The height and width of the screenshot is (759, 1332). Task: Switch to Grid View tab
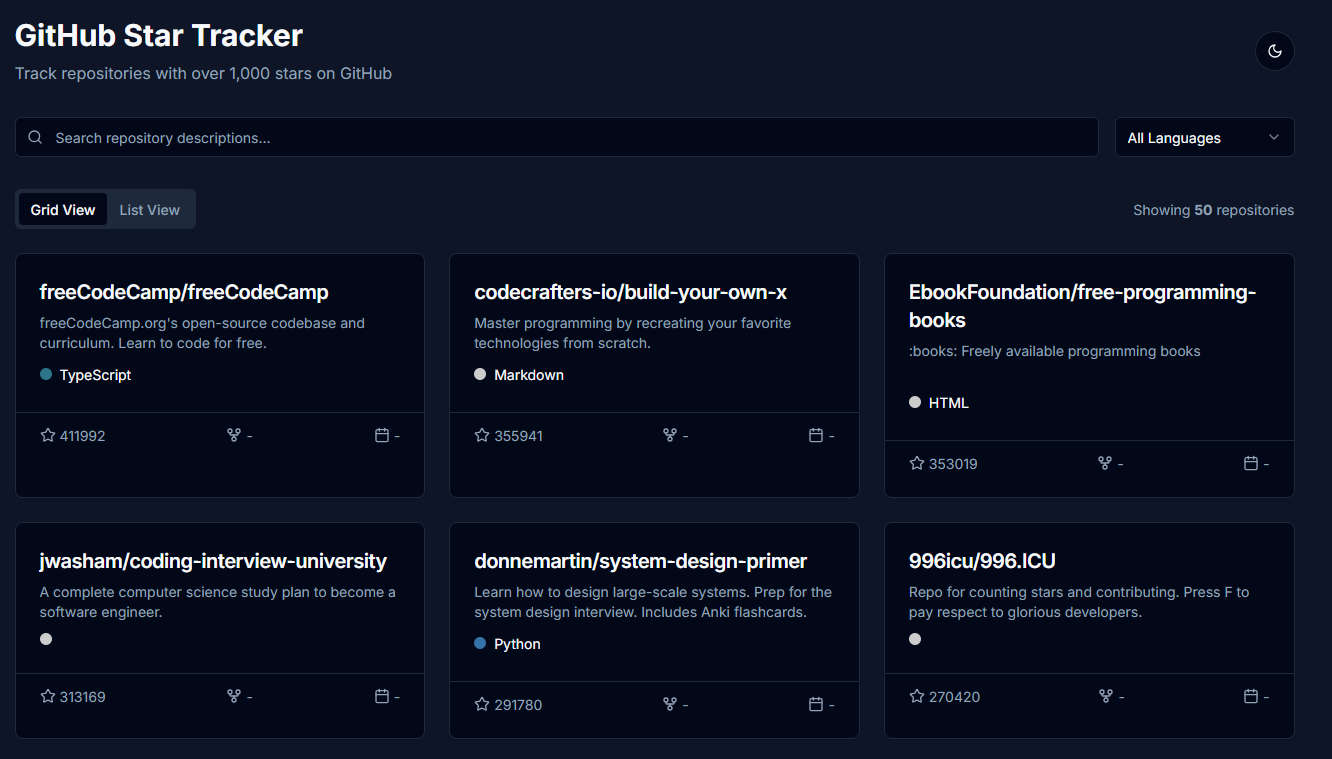click(63, 209)
